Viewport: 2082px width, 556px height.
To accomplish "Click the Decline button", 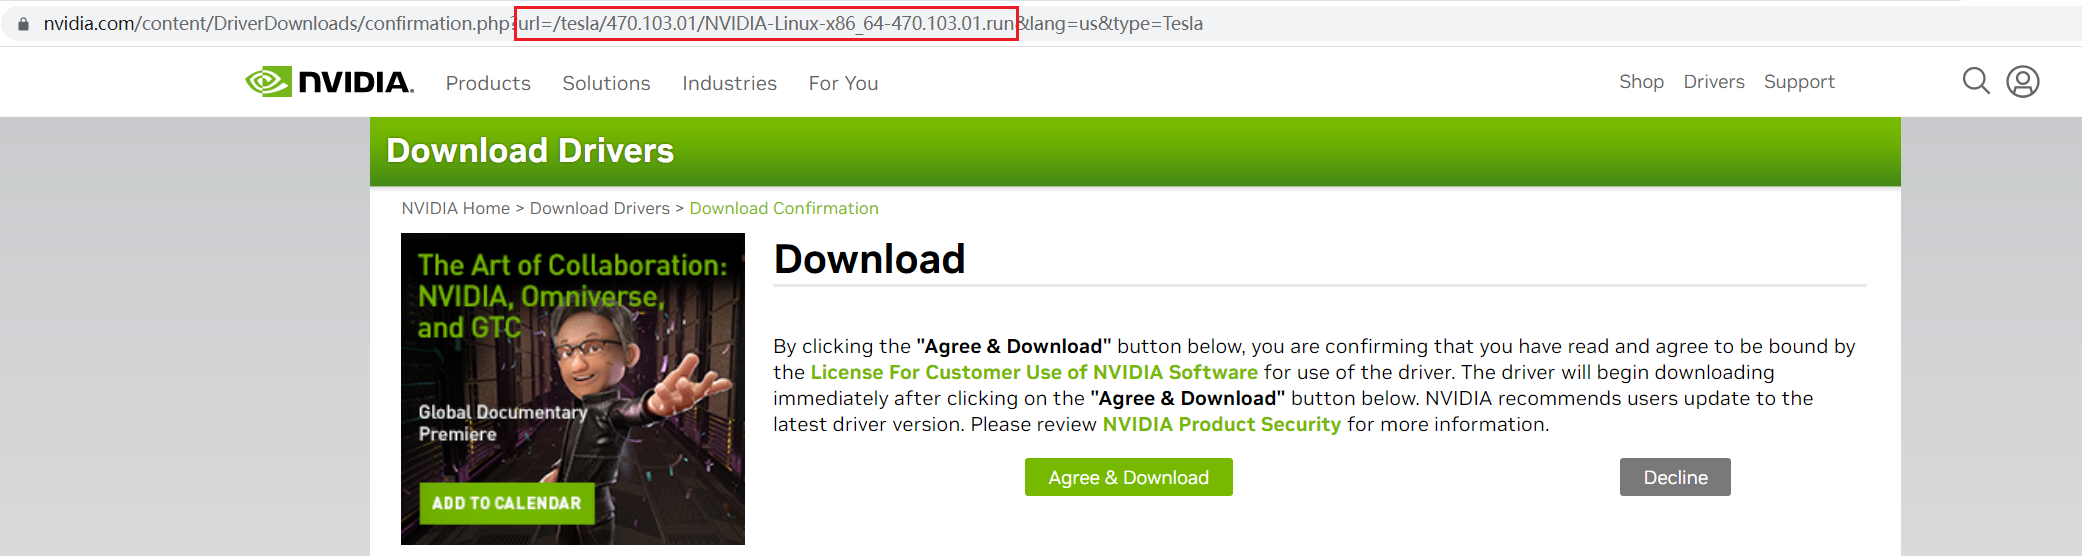I will [x=1675, y=477].
